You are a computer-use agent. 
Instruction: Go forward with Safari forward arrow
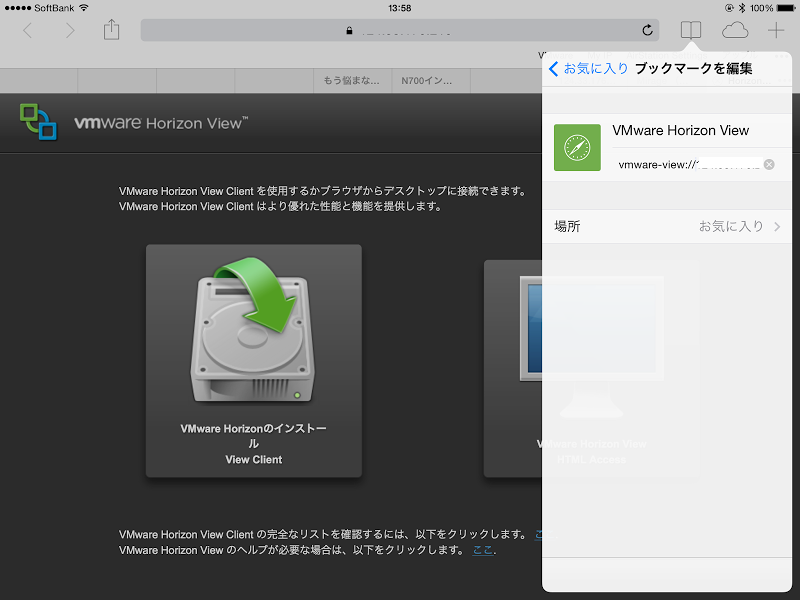point(70,31)
